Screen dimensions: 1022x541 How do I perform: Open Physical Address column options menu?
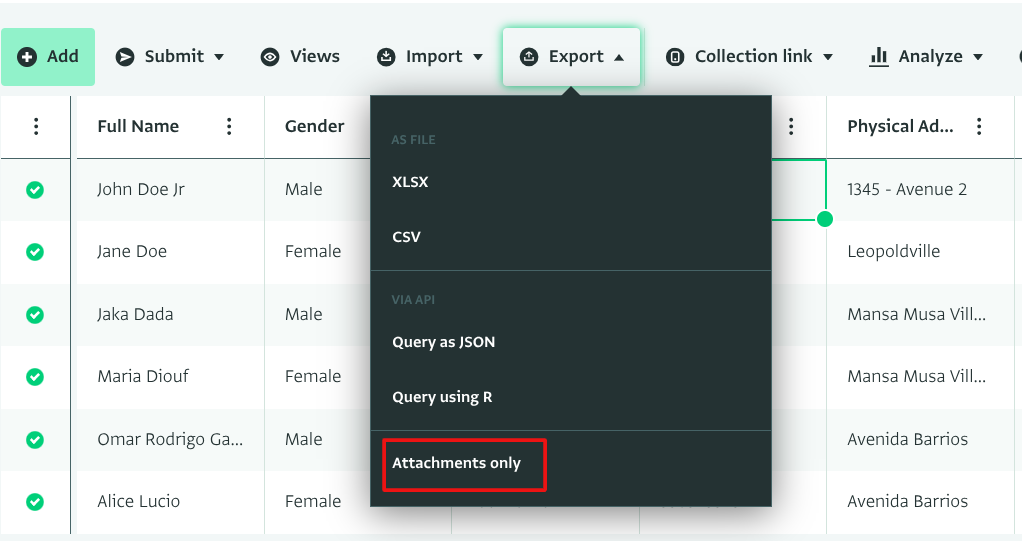[979, 126]
